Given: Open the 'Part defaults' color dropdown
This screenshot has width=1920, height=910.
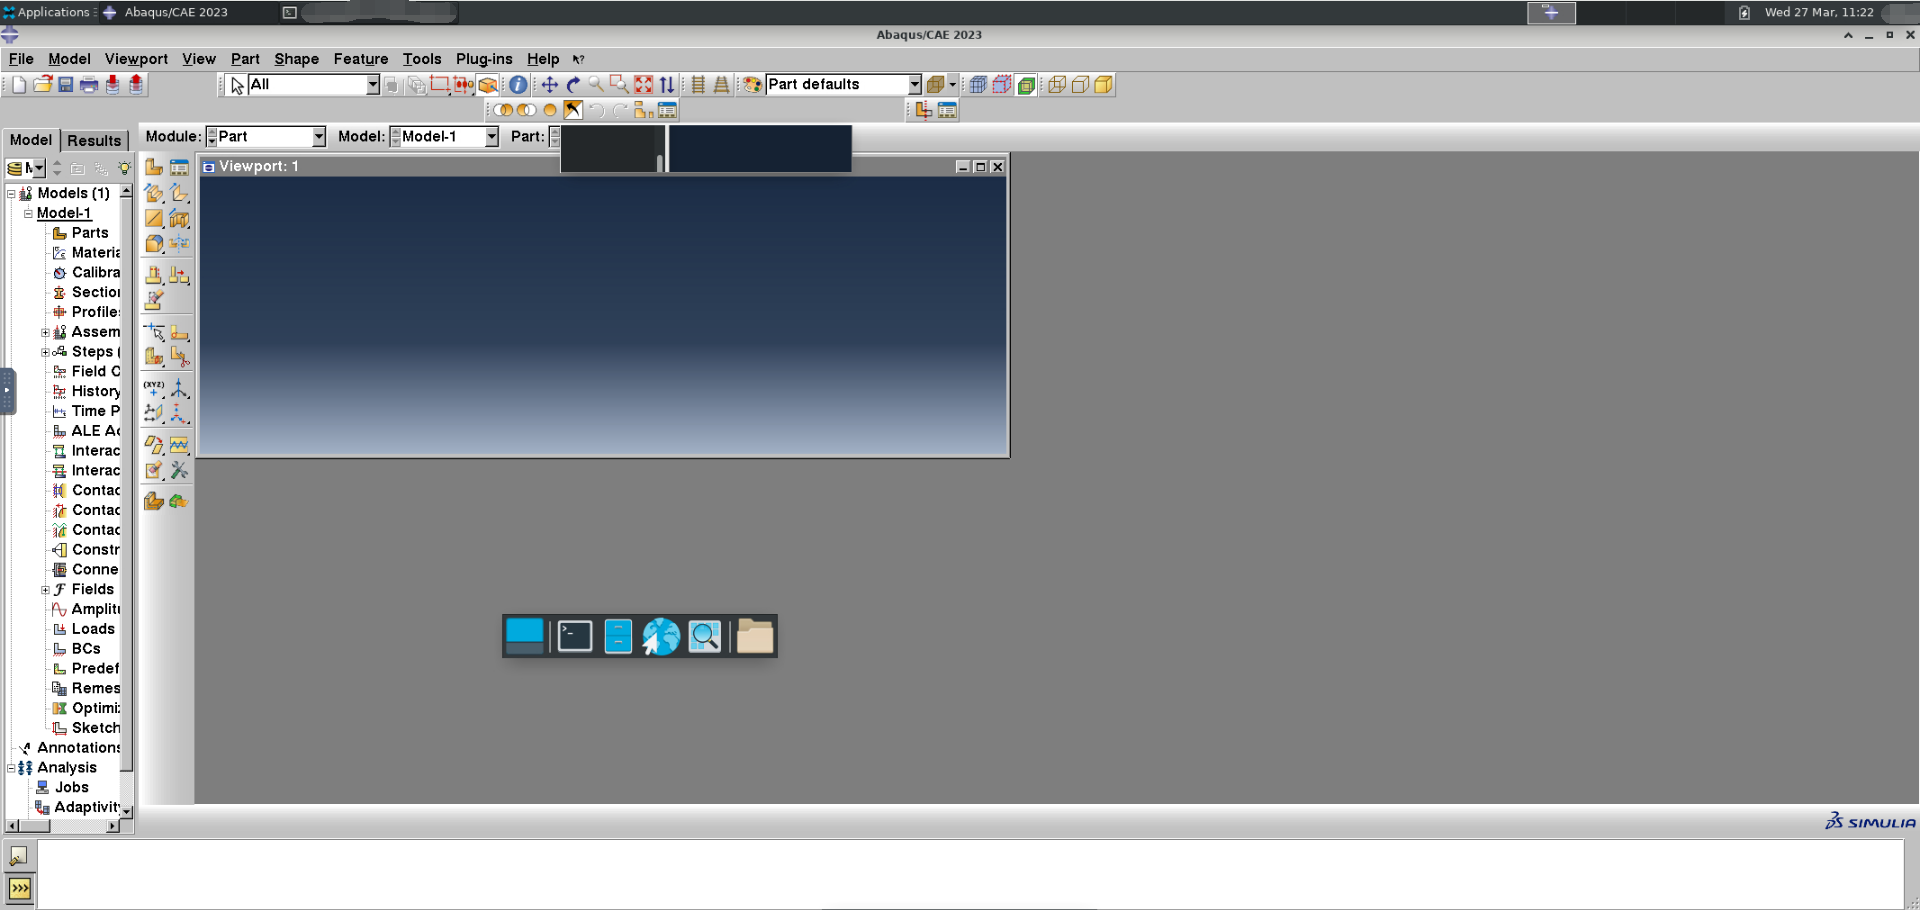Looking at the screenshot, I should [914, 85].
